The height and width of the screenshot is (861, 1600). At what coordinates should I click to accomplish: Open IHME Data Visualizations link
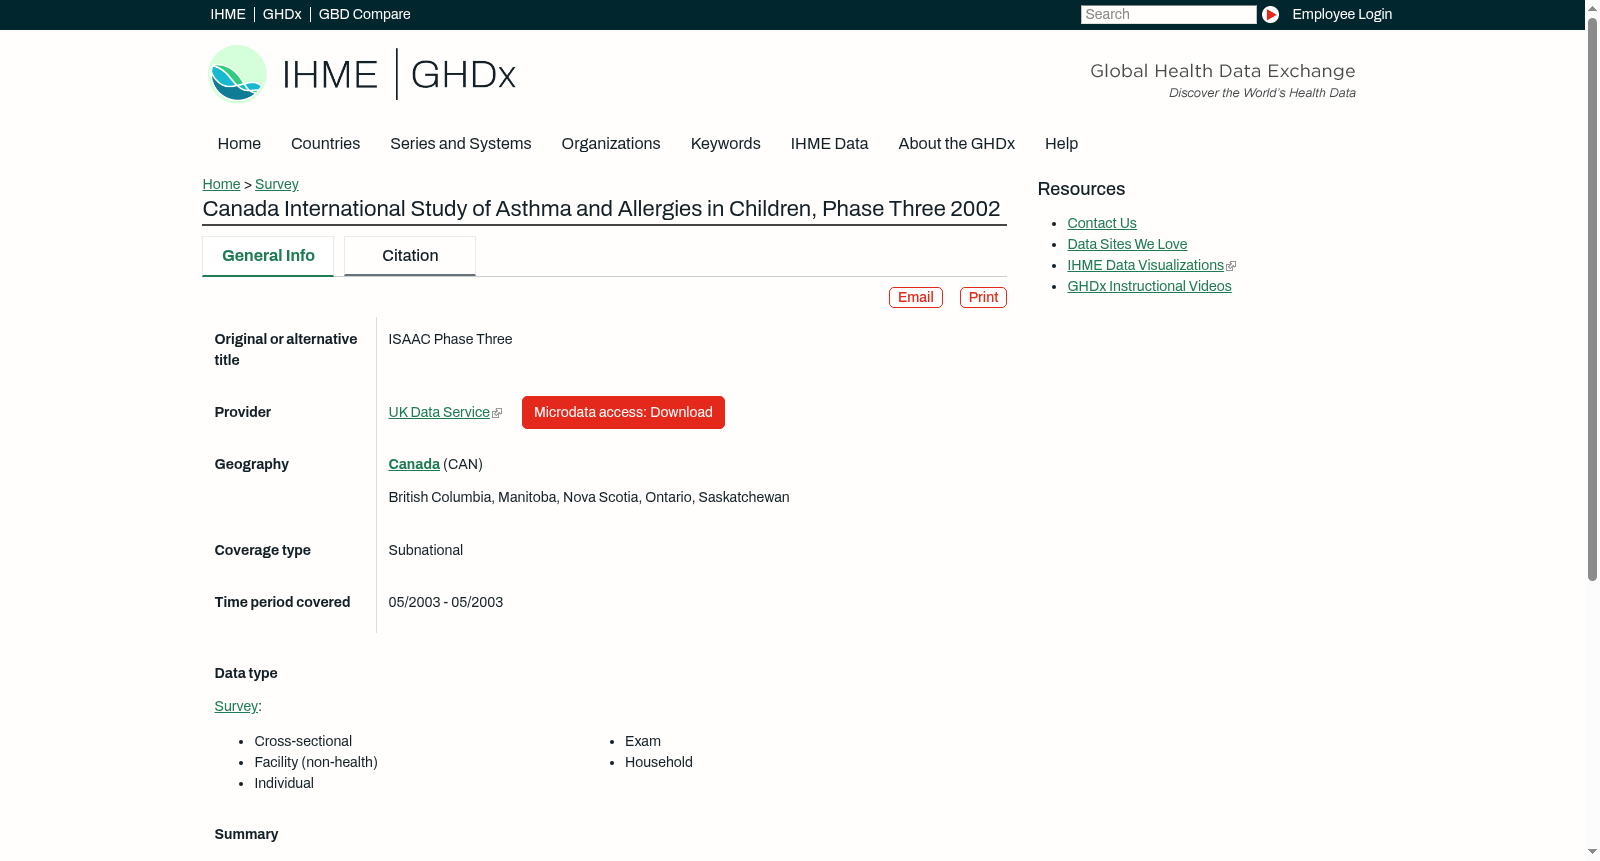(x=1145, y=265)
